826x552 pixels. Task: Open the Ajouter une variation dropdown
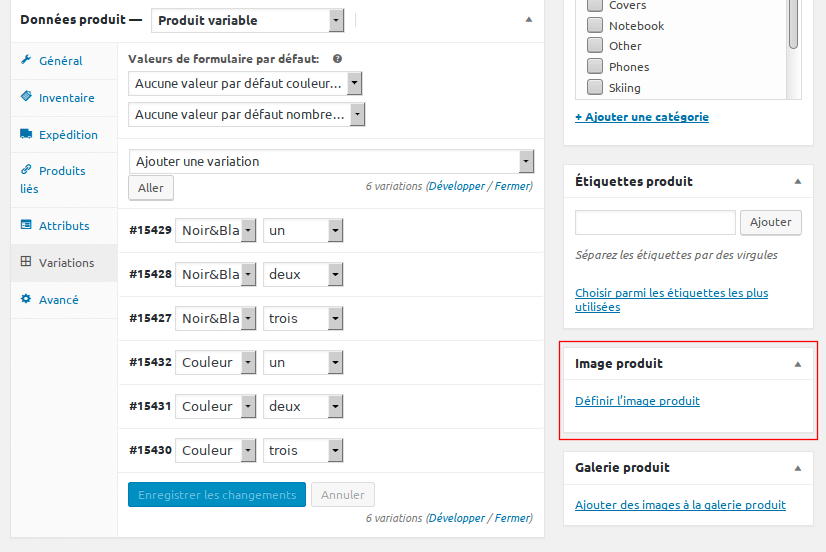click(331, 162)
